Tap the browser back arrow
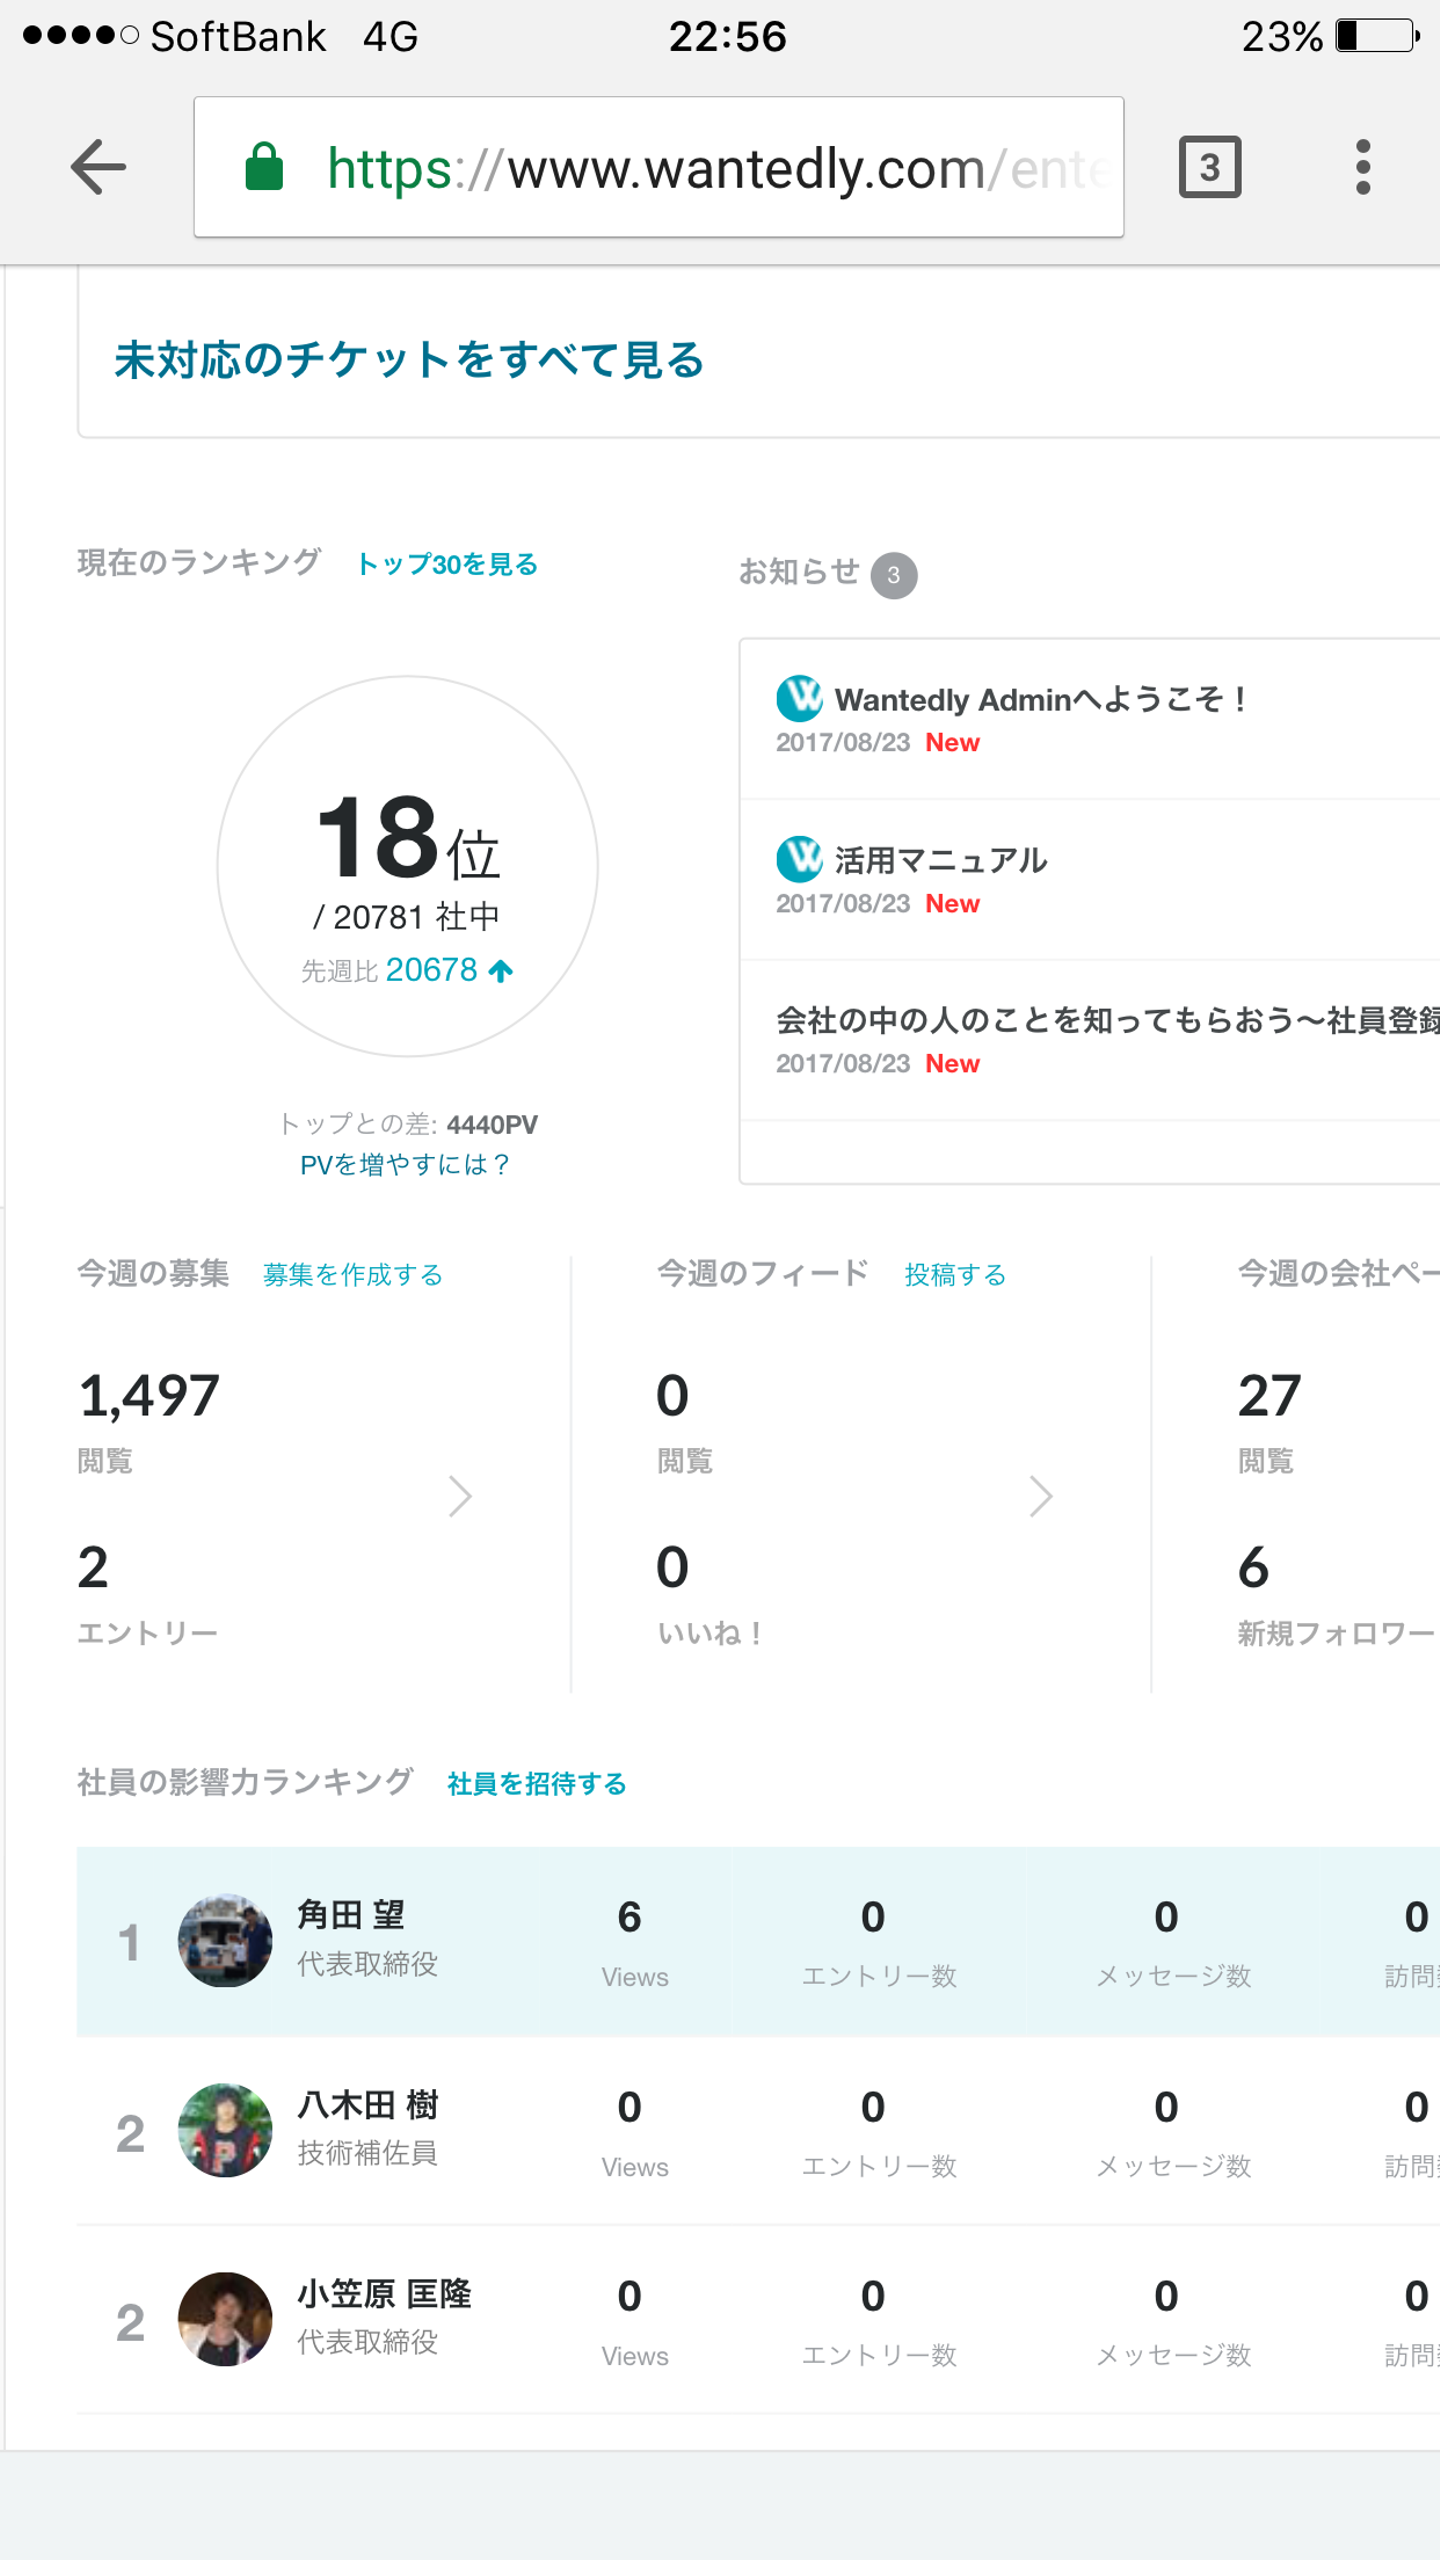This screenshot has height=2560, width=1440. [x=99, y=167]
